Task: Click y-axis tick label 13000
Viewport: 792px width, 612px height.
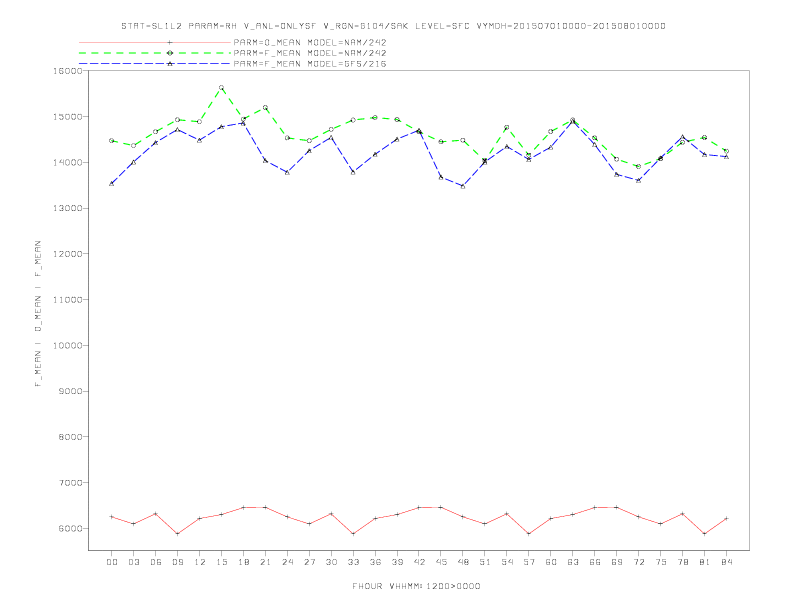Action: pos(67,208)
